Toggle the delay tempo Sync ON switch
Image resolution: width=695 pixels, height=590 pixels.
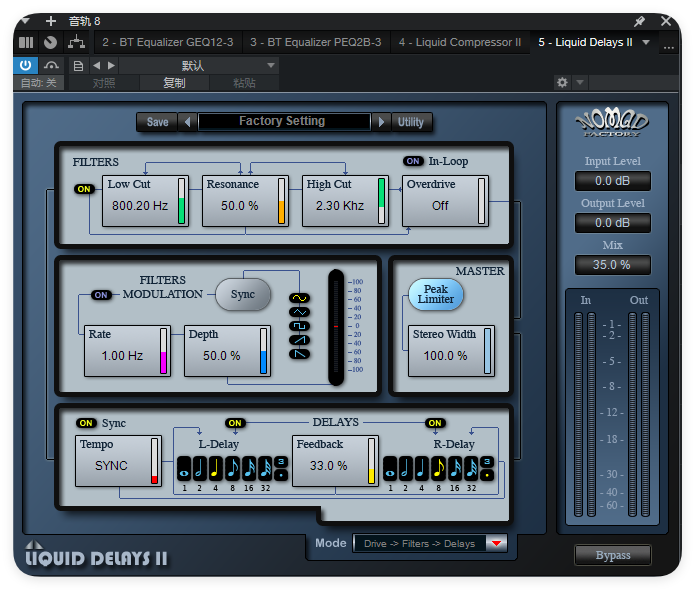[86, 423]
